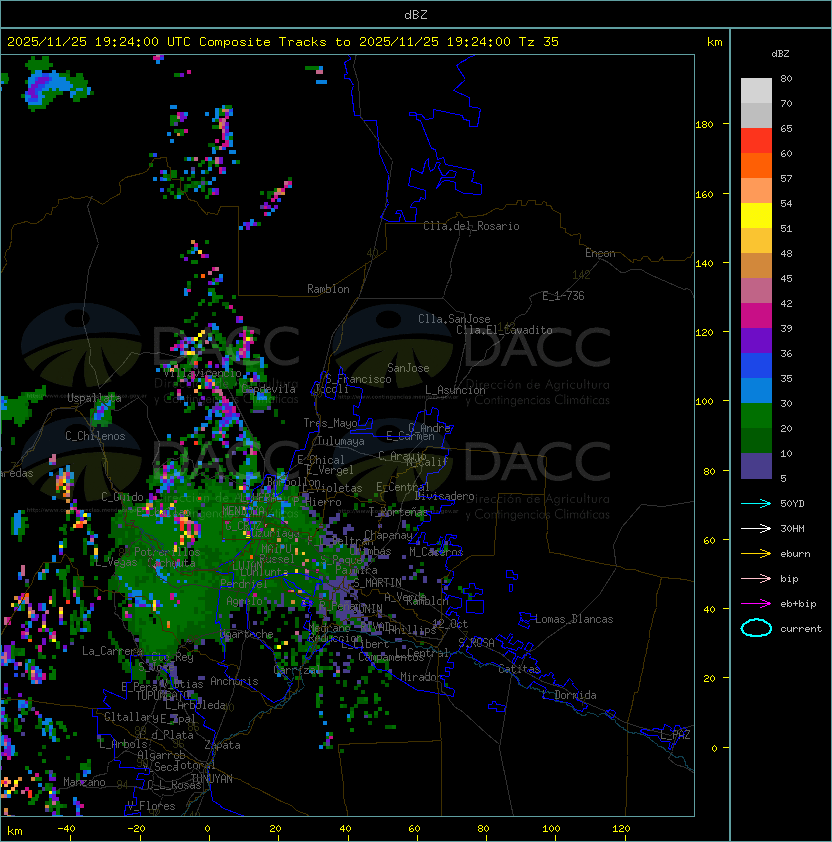The height and width of the screenshot is (842, 832).
Task: Click the 'TUNUYAN' place label
Action: pyautogui.click(x=212, y=779)
